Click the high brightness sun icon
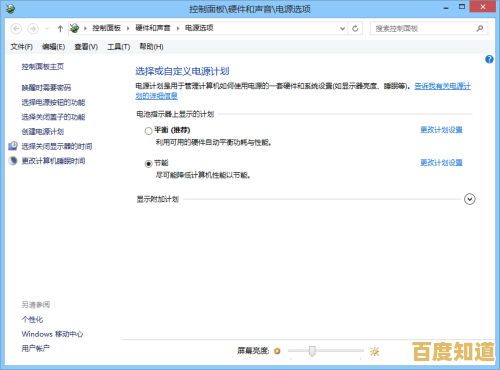The height and width of the screenshot is (370, 500). click(374, 351)
